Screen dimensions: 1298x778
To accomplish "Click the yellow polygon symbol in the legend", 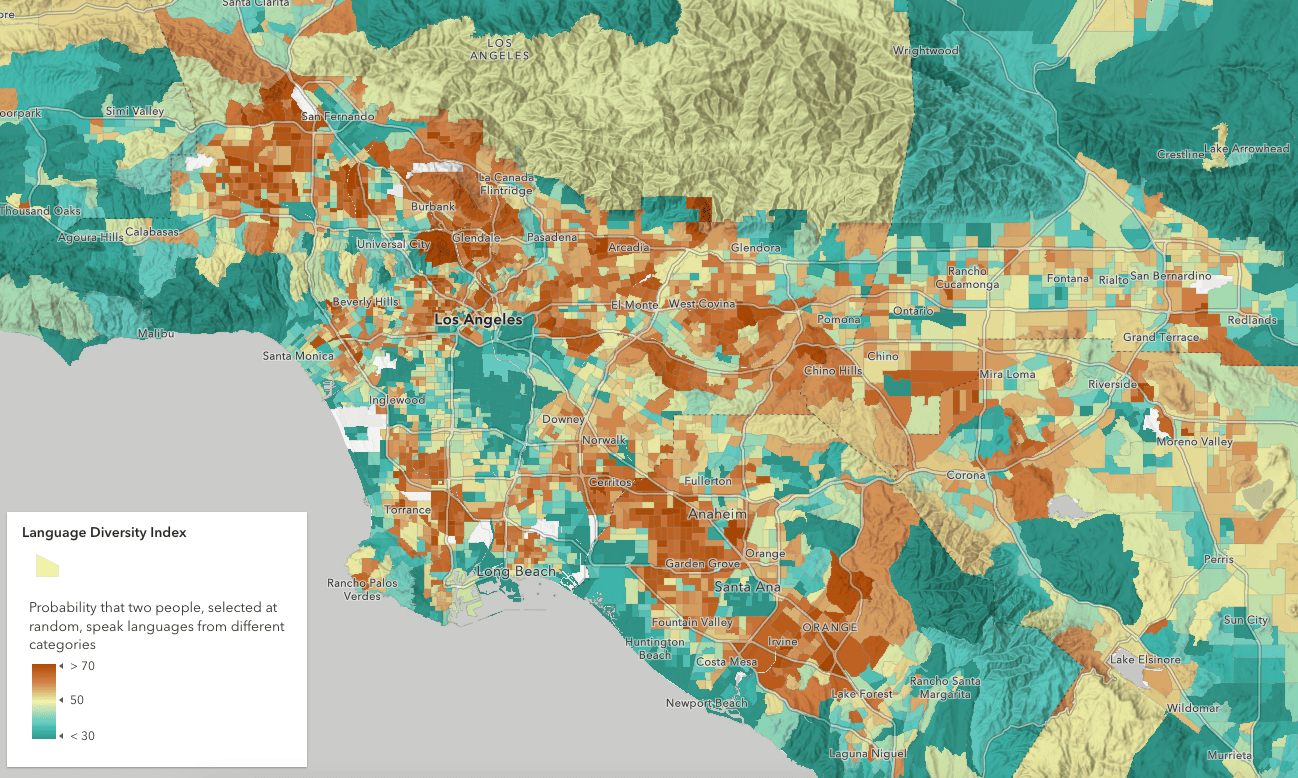I will 47,566.
